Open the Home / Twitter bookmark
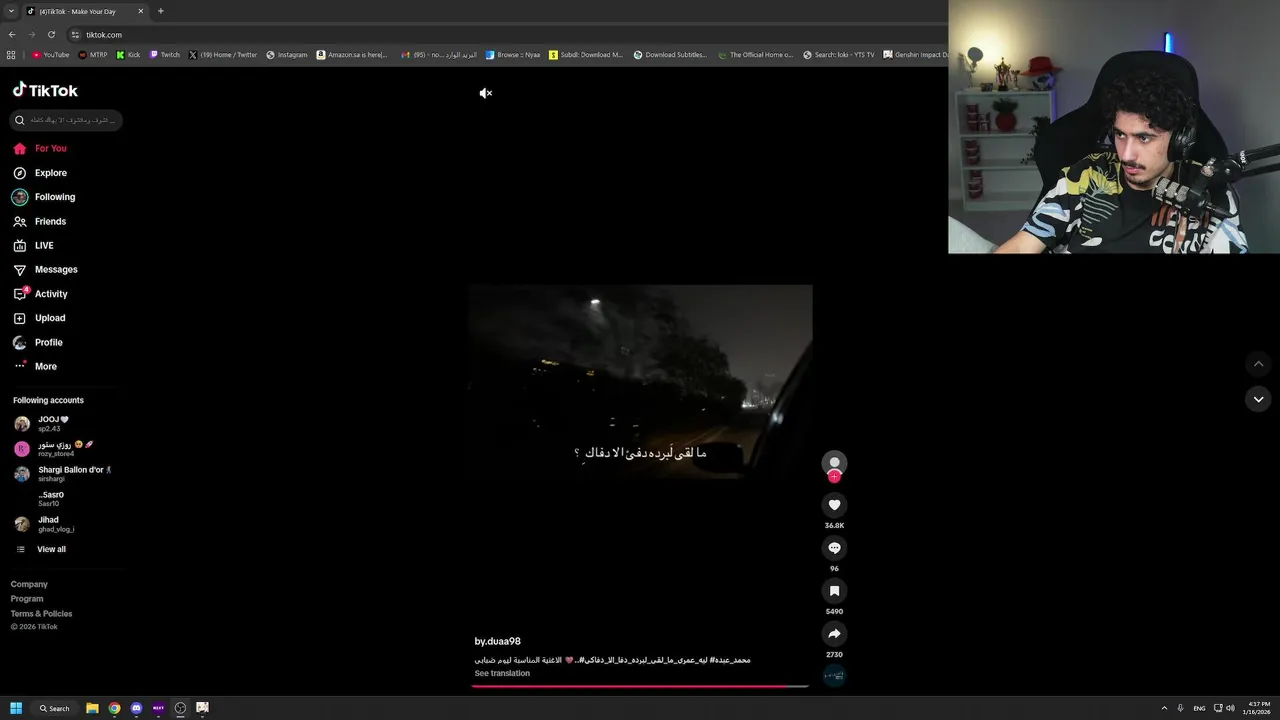1280x720 pixels. 223,55
